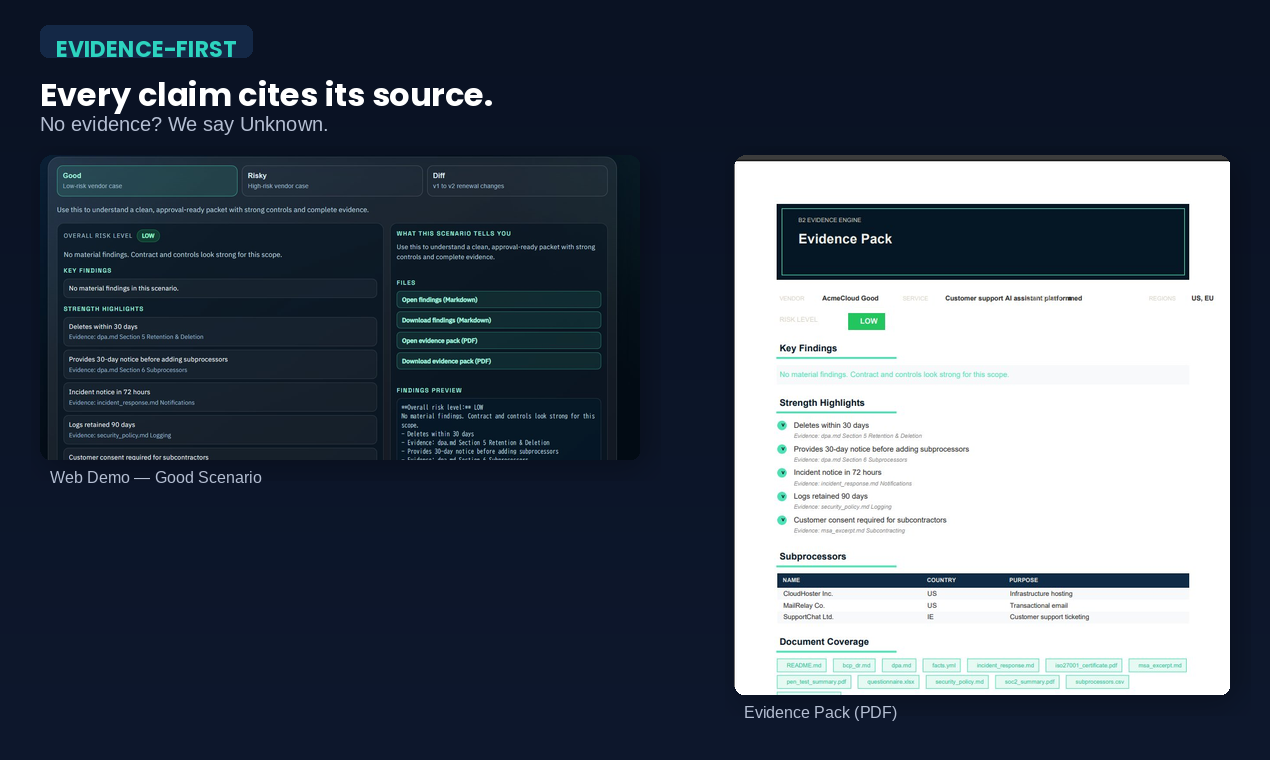Select security_policy.md in Document Coverage

click(x=956, y=681)
